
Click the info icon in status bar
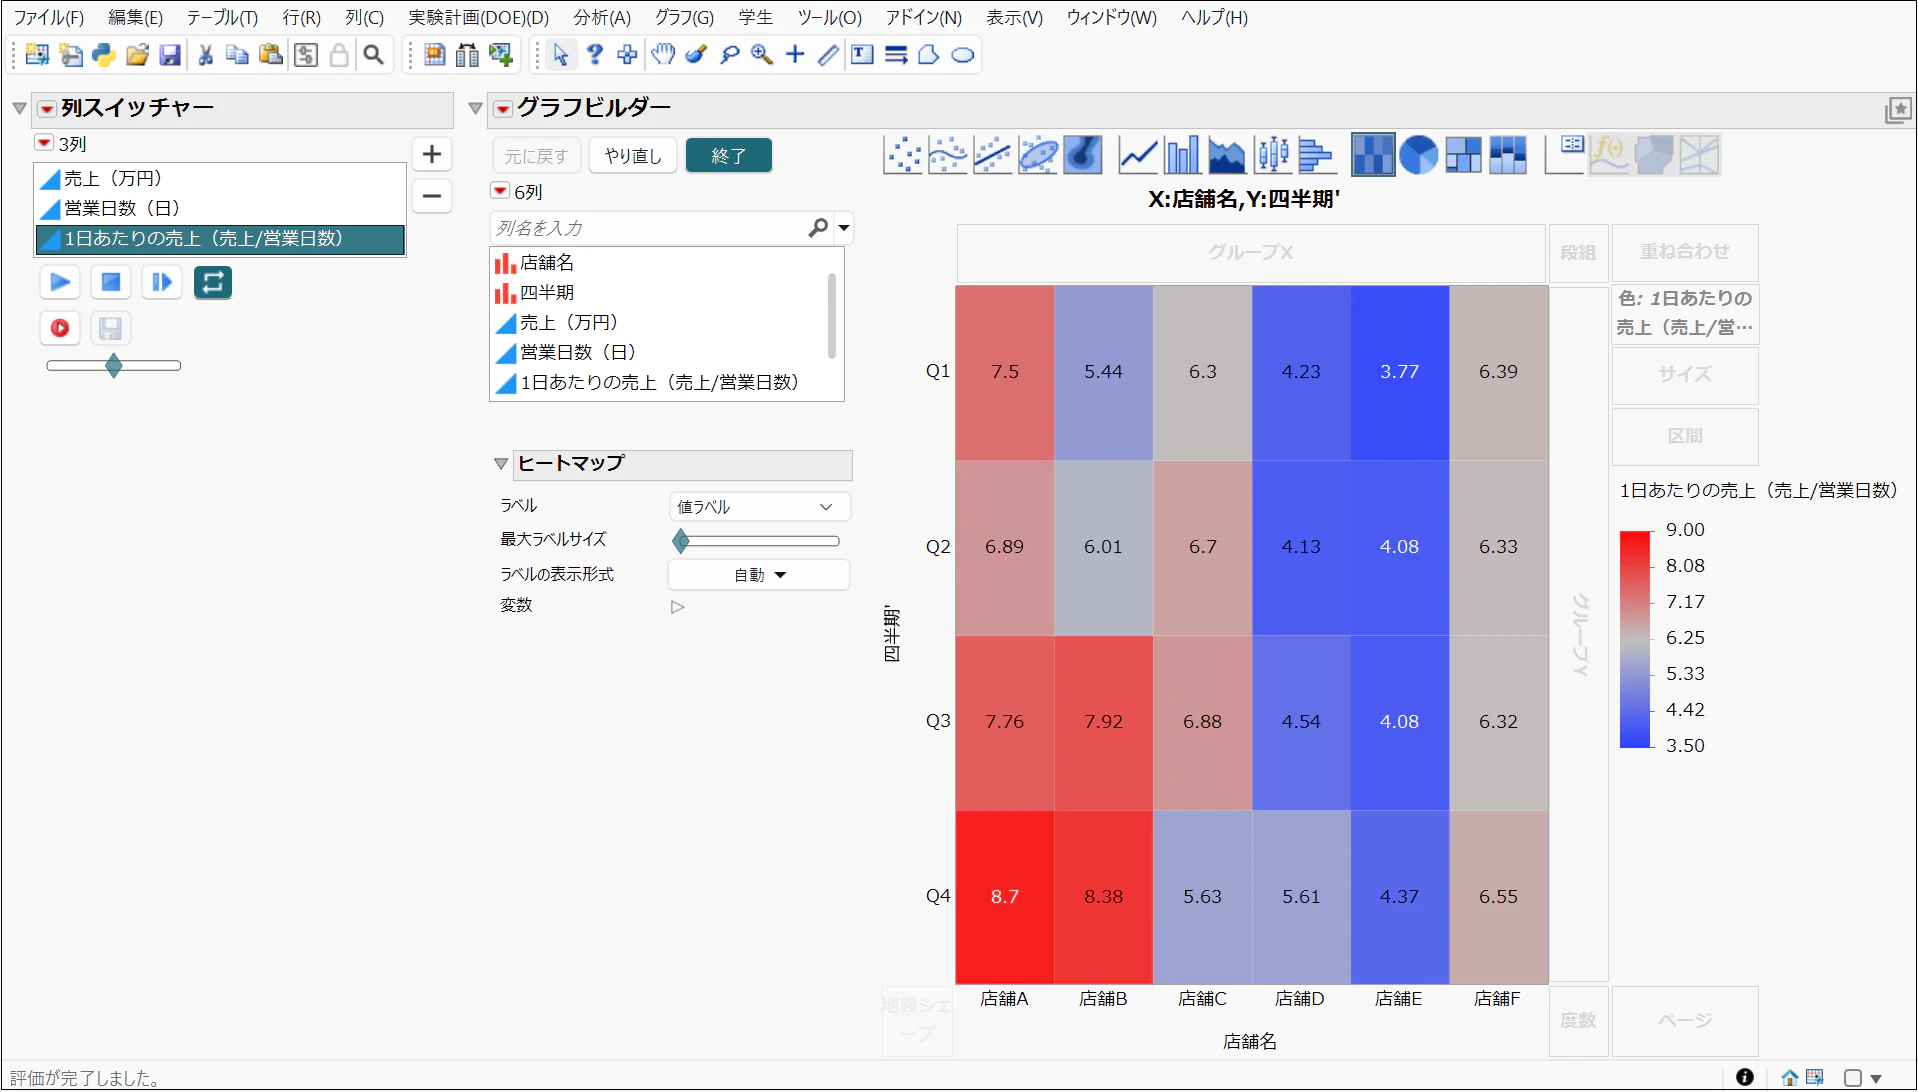tap(1745, 1077)
